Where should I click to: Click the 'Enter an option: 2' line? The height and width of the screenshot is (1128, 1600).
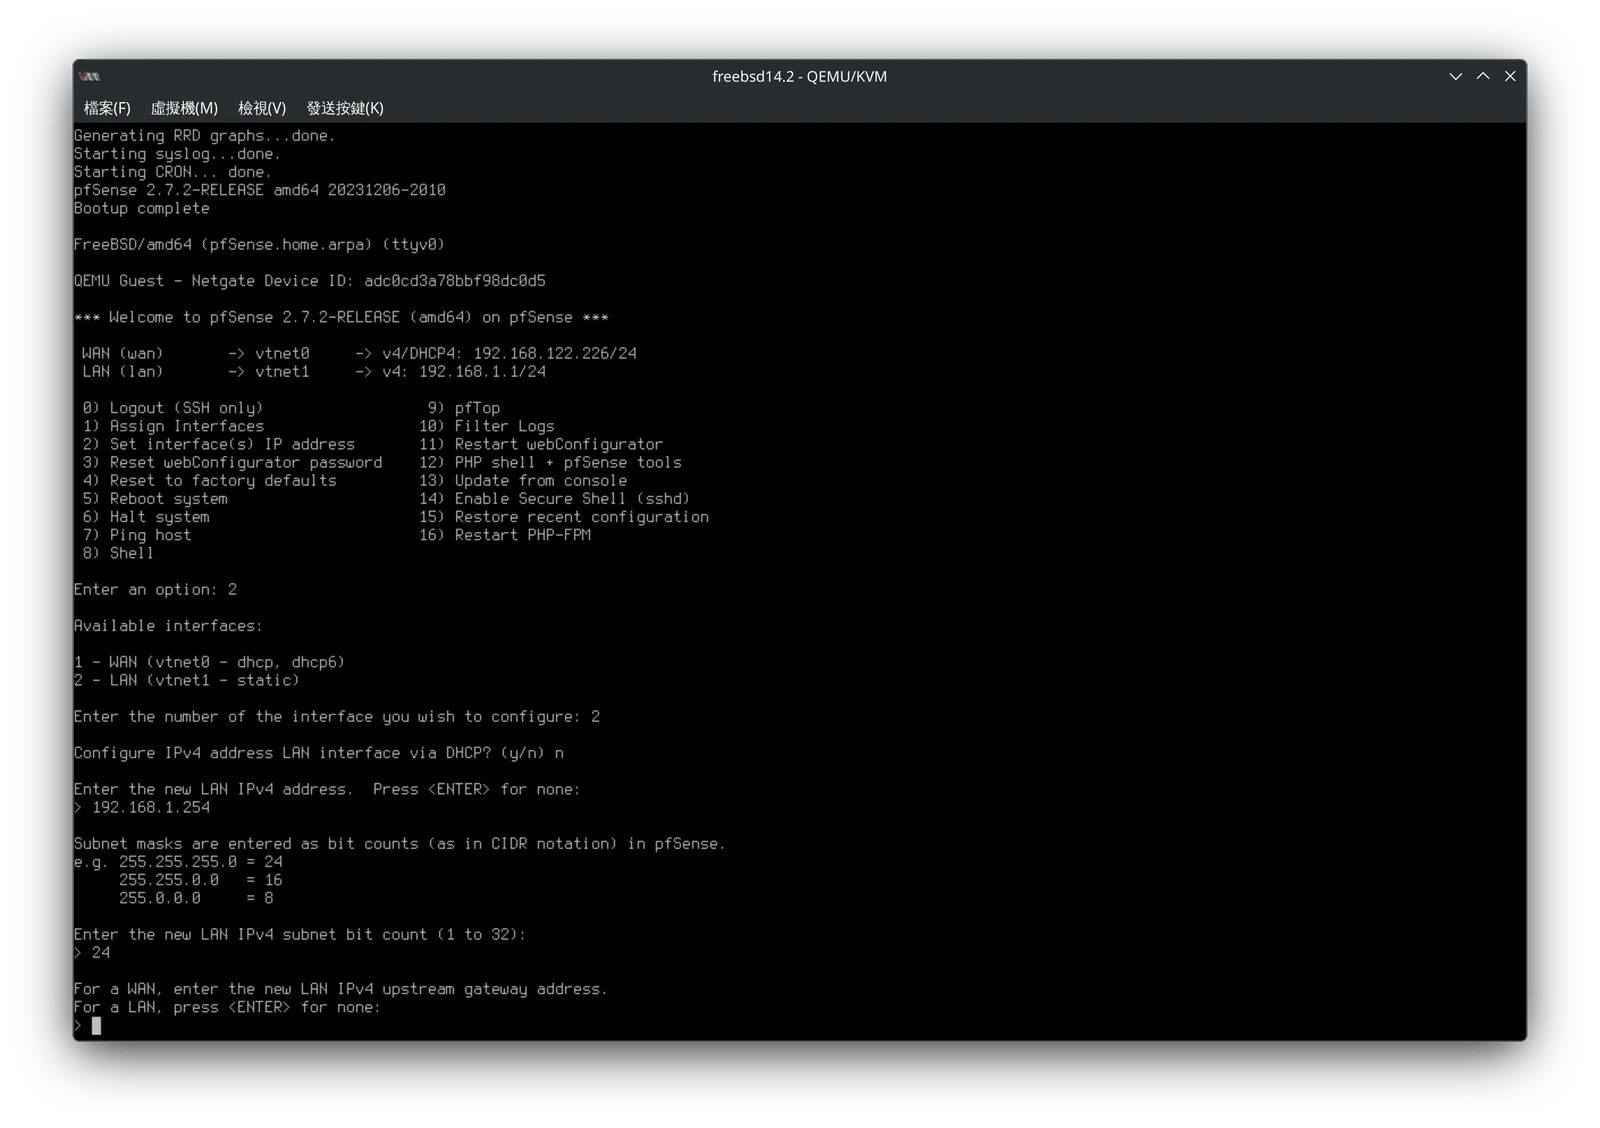pyautogui.click(x=156, y=590)
